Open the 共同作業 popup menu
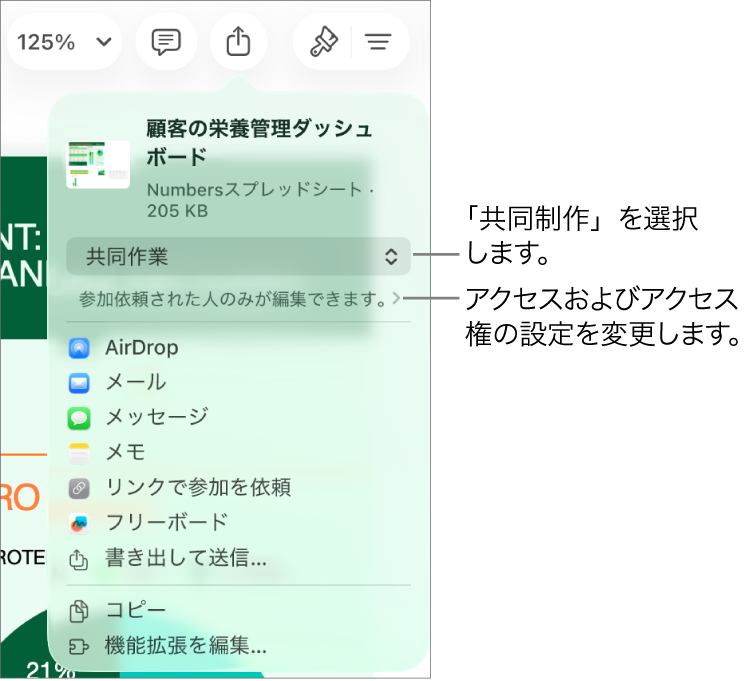Viewport: 753px width, 681px height. pyautogui.click(x=239, y=256)
